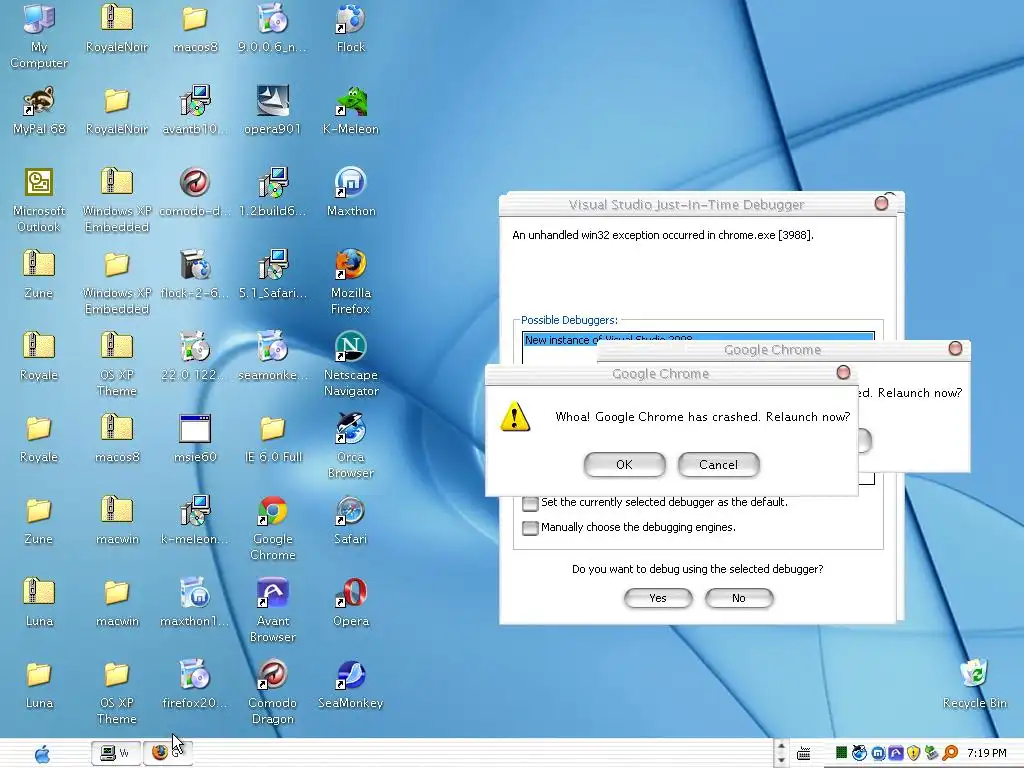Click Cancel in the front Chrome crash dialog
This screenshot has height=768, width=1024.
pyautogui.click(x=718, y=464)
